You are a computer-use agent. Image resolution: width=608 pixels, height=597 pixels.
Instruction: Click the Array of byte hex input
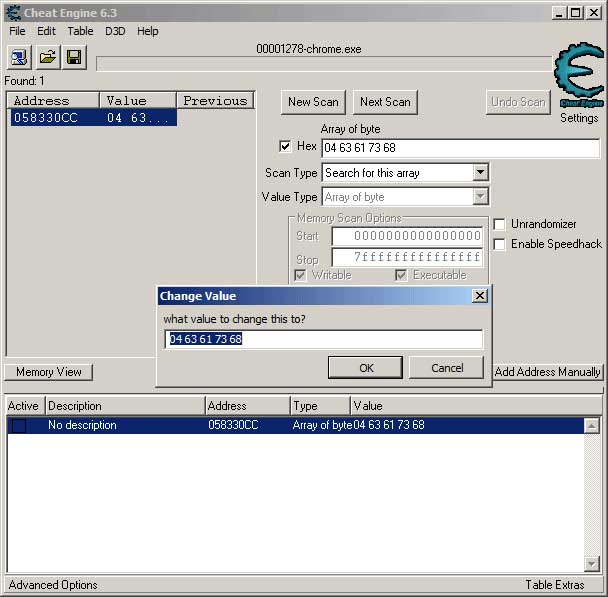461,148
